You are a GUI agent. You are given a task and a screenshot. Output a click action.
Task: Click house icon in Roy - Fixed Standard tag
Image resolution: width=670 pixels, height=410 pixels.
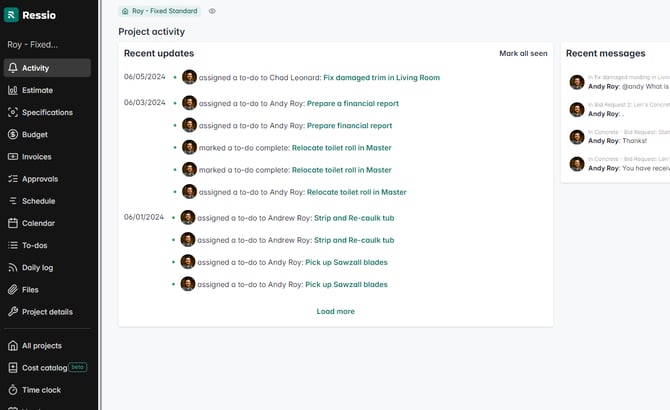click(x=125, y=11)
